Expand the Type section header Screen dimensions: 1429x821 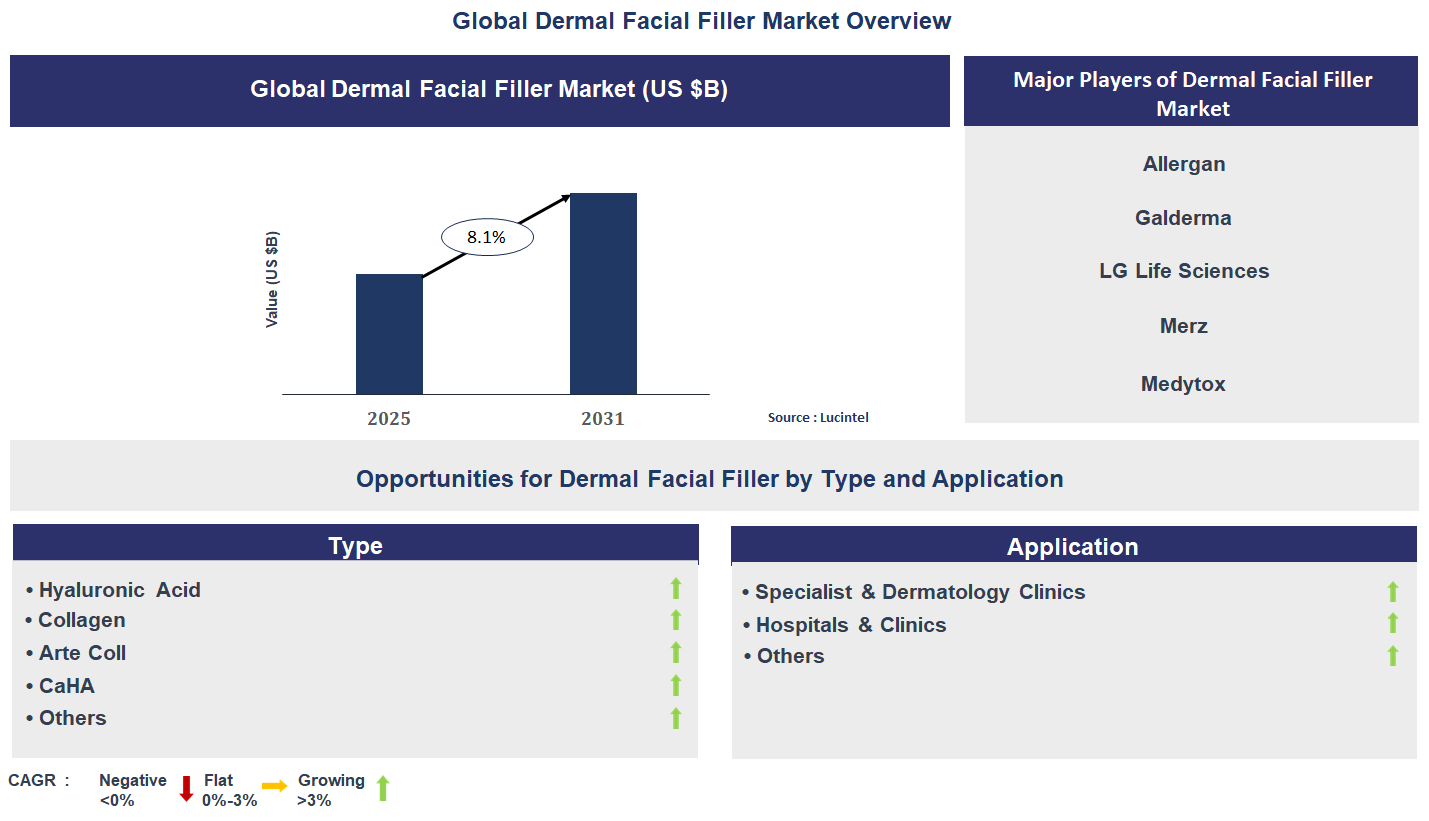tap(355, 546)
